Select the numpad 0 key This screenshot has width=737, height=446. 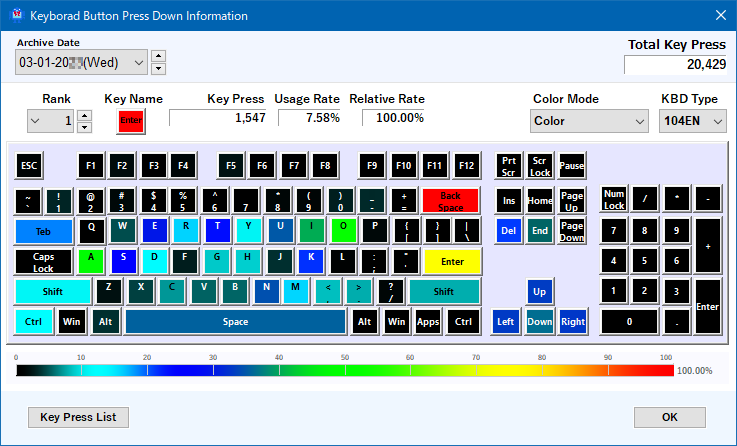coord(629,322)
